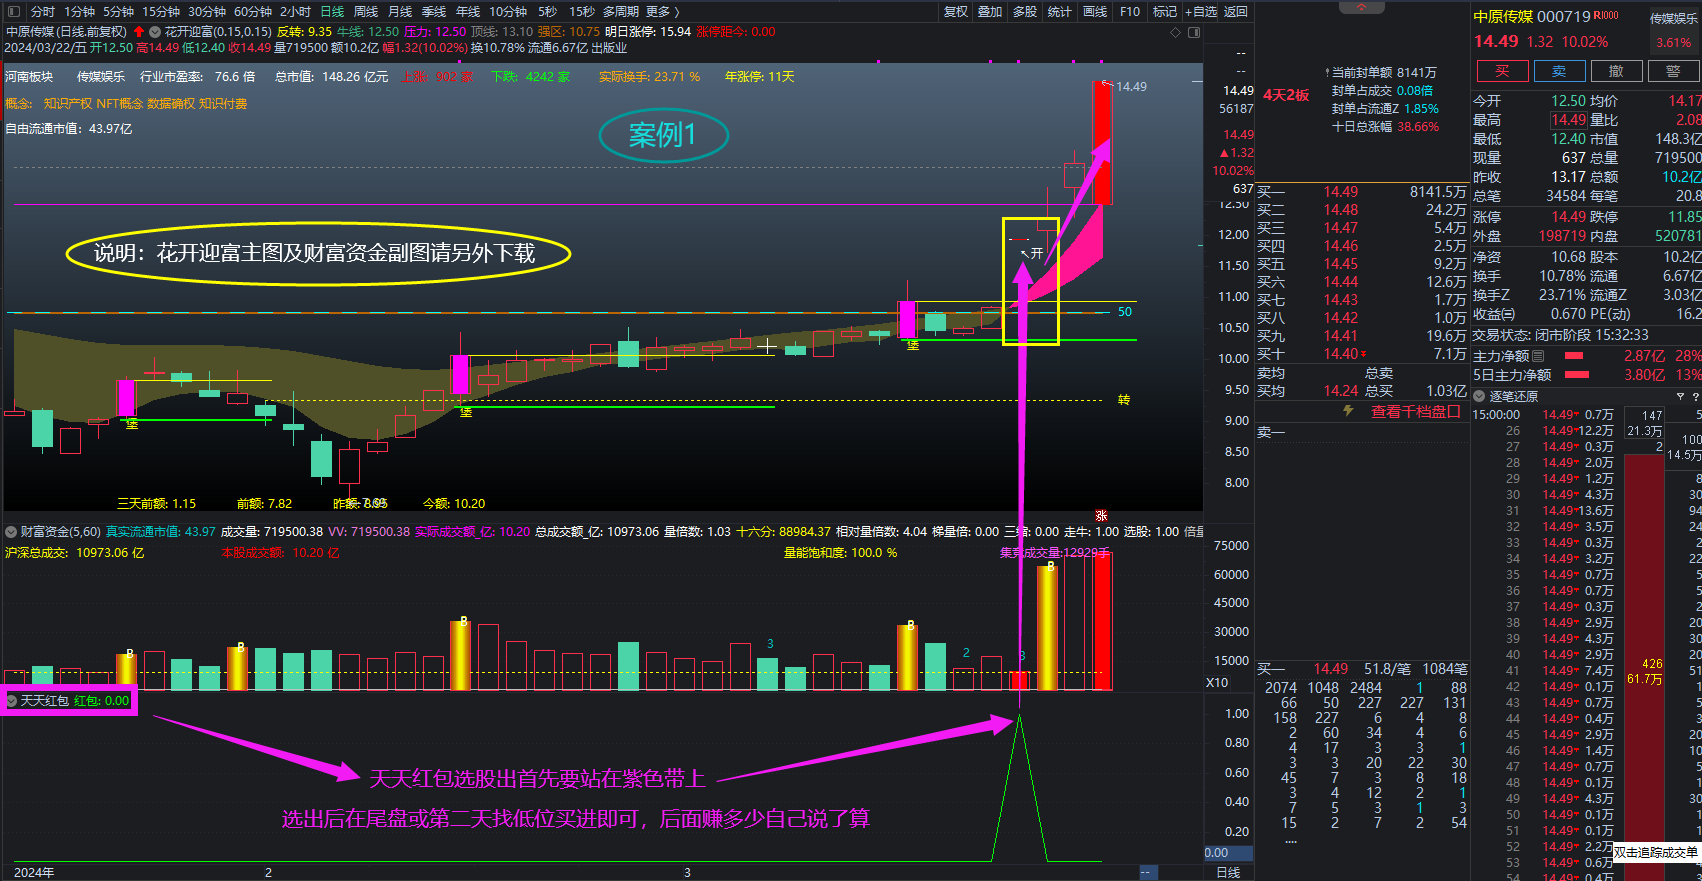1702x881 pixels.
Task: Expand 花开迎富 indicator dropdown arrow
Action: click(x=155, y=31)
